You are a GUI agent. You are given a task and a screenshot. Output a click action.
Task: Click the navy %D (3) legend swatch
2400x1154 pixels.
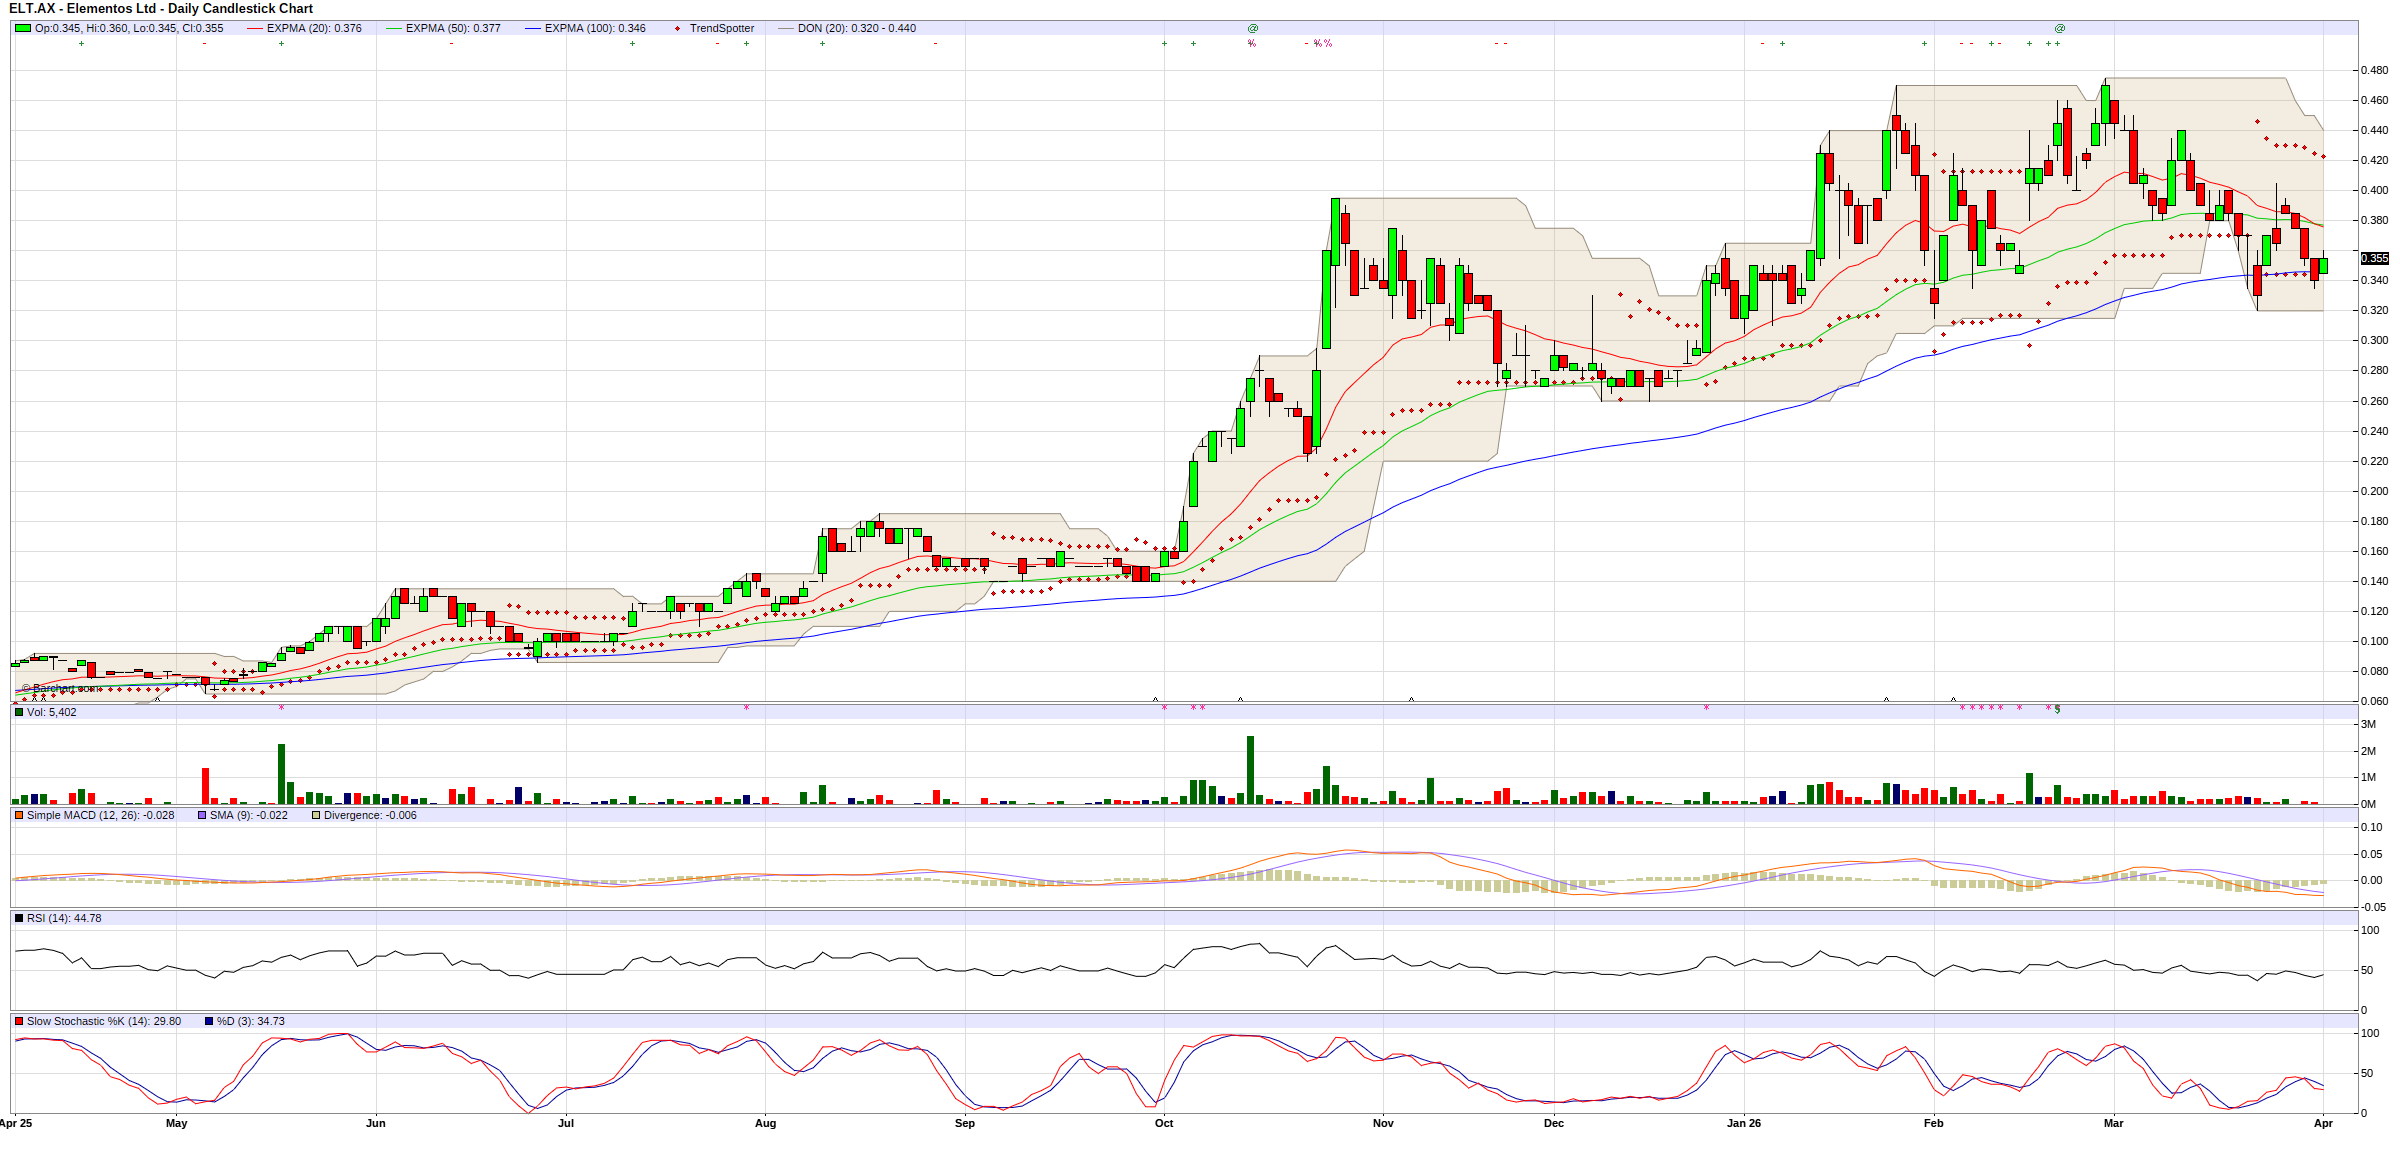209,1021
